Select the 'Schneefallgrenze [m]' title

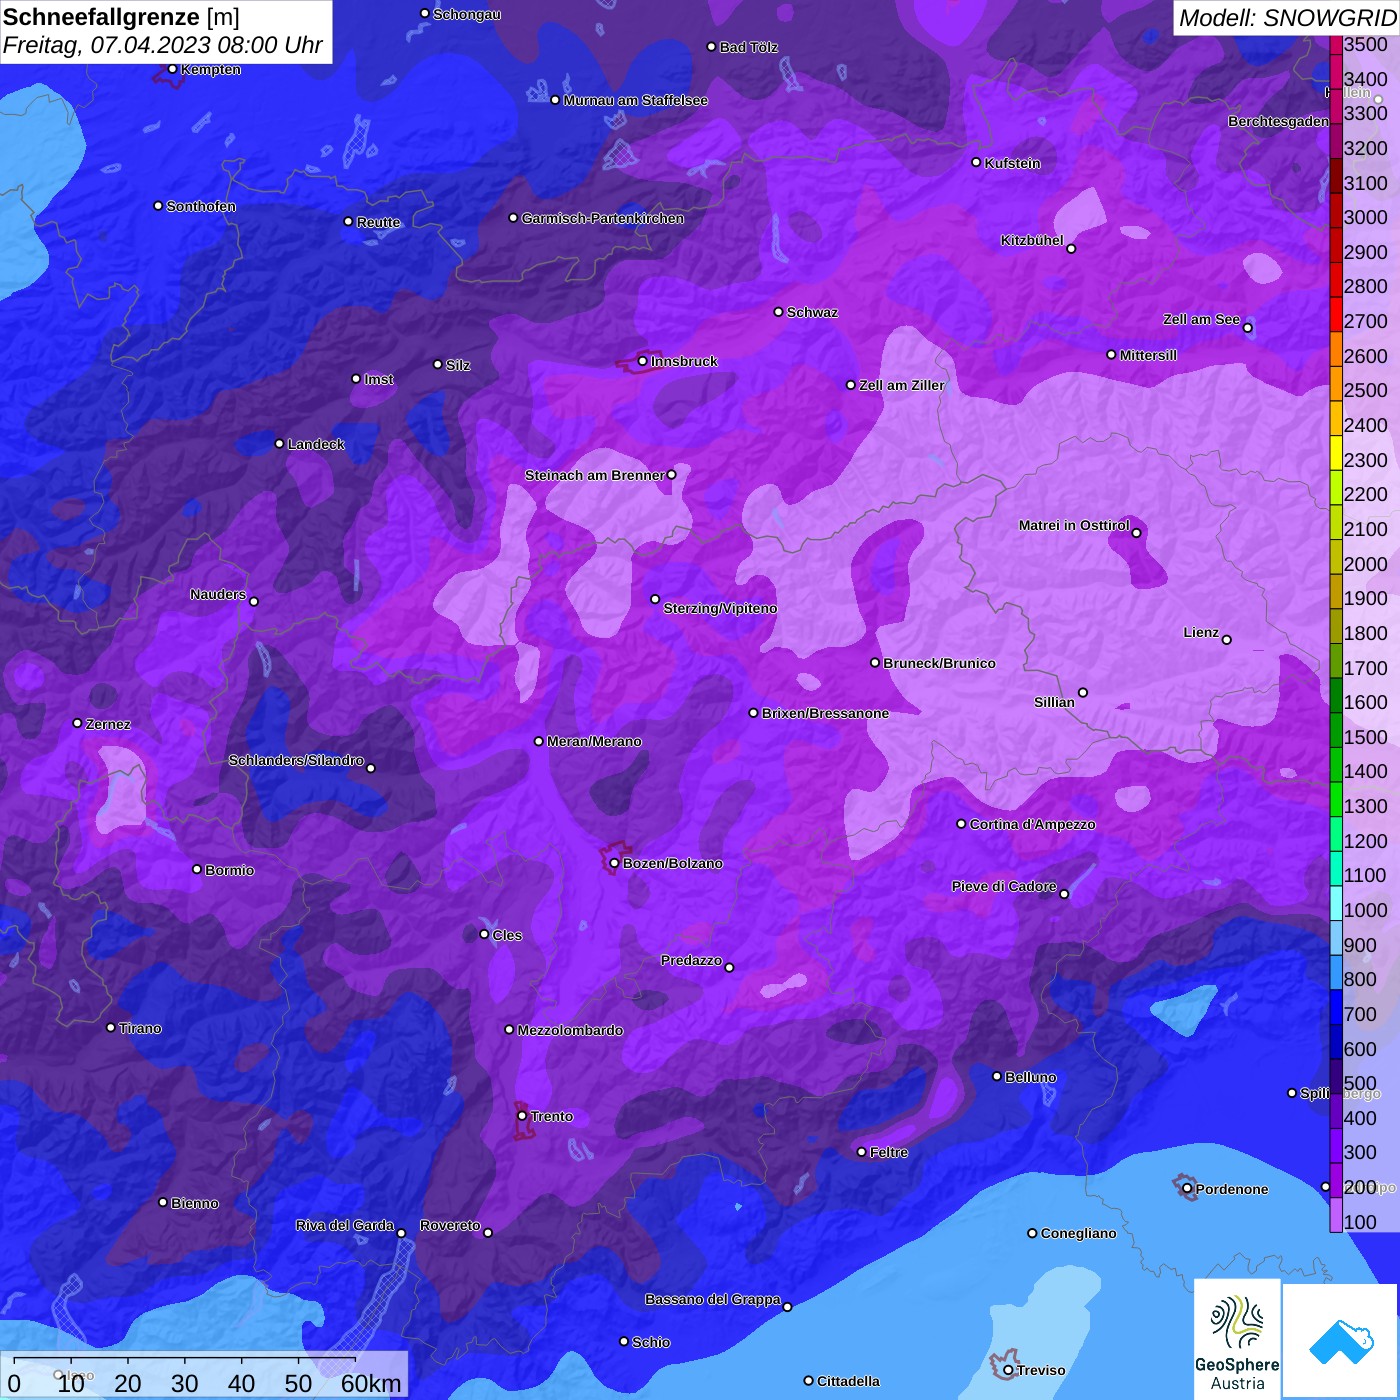tap(121, 17)
